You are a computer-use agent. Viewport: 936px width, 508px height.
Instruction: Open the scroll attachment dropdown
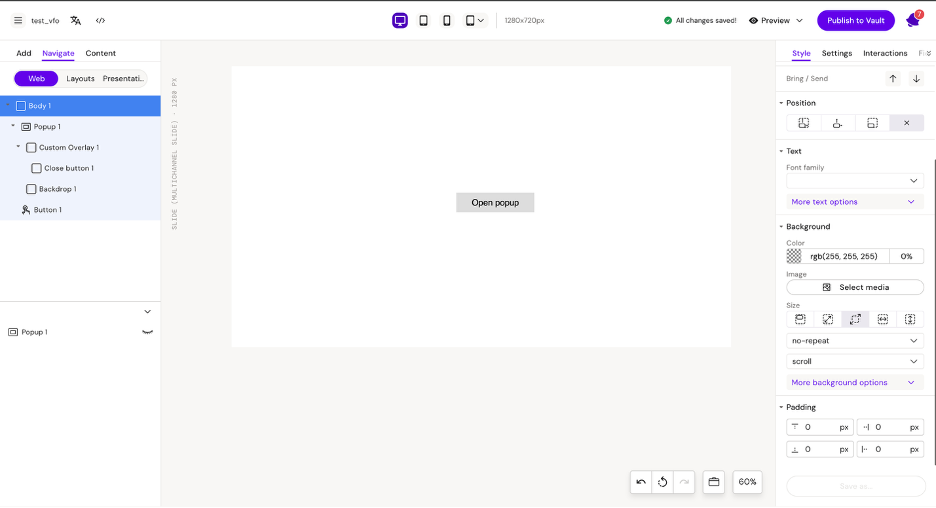coord(855,362)
